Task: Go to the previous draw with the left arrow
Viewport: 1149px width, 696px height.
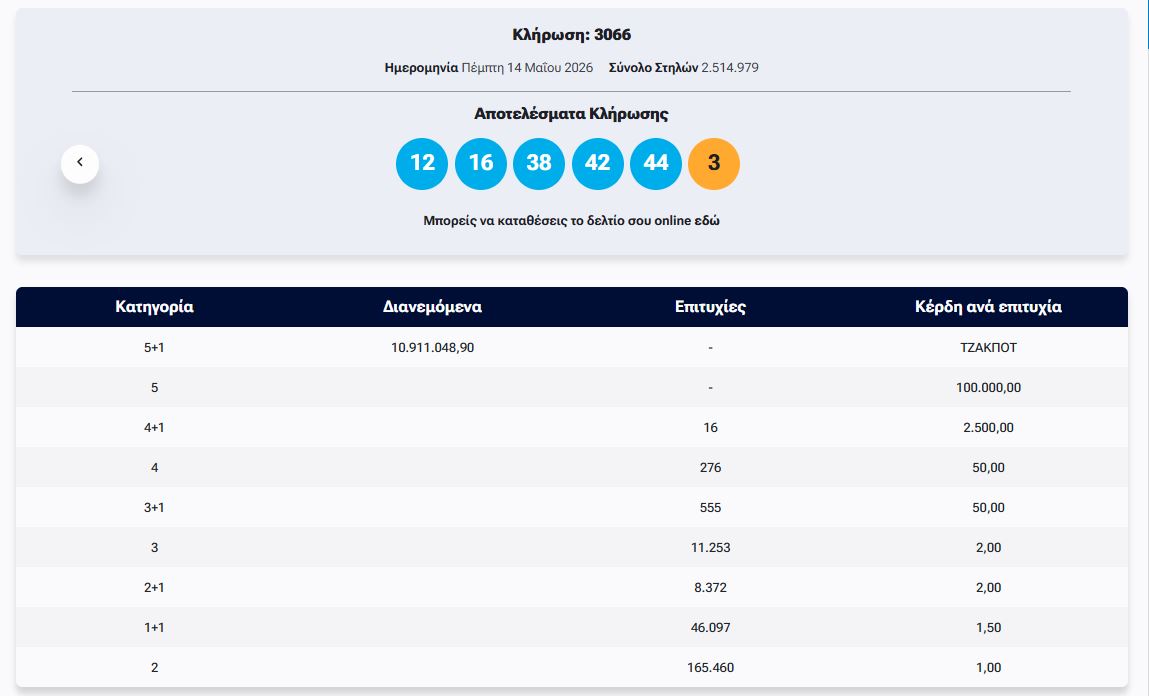Action: (80, 163)
